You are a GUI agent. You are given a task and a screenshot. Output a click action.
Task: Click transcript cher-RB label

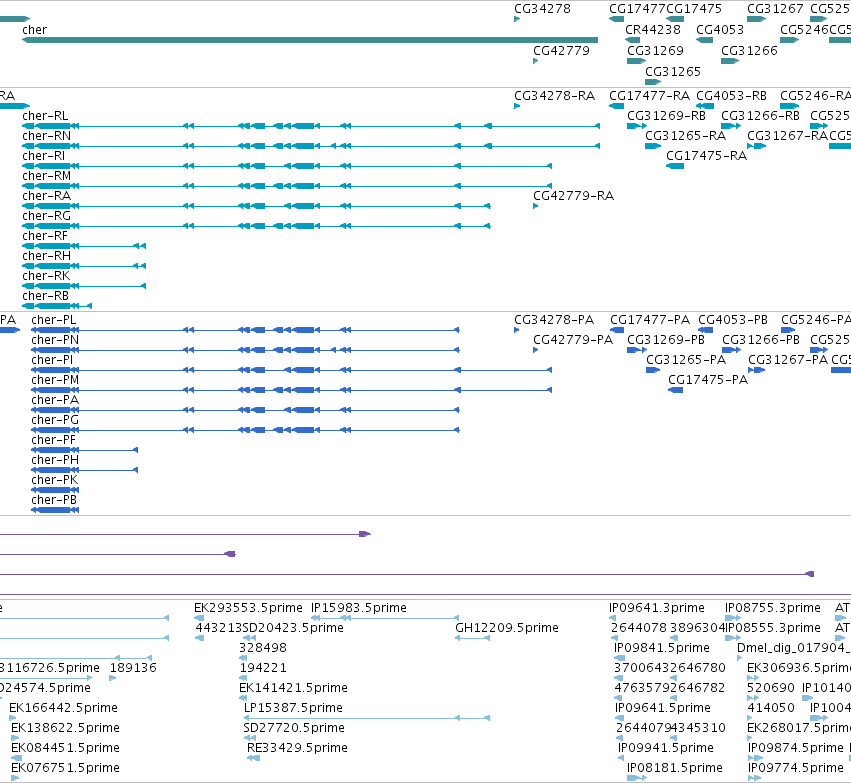point(46,296)
